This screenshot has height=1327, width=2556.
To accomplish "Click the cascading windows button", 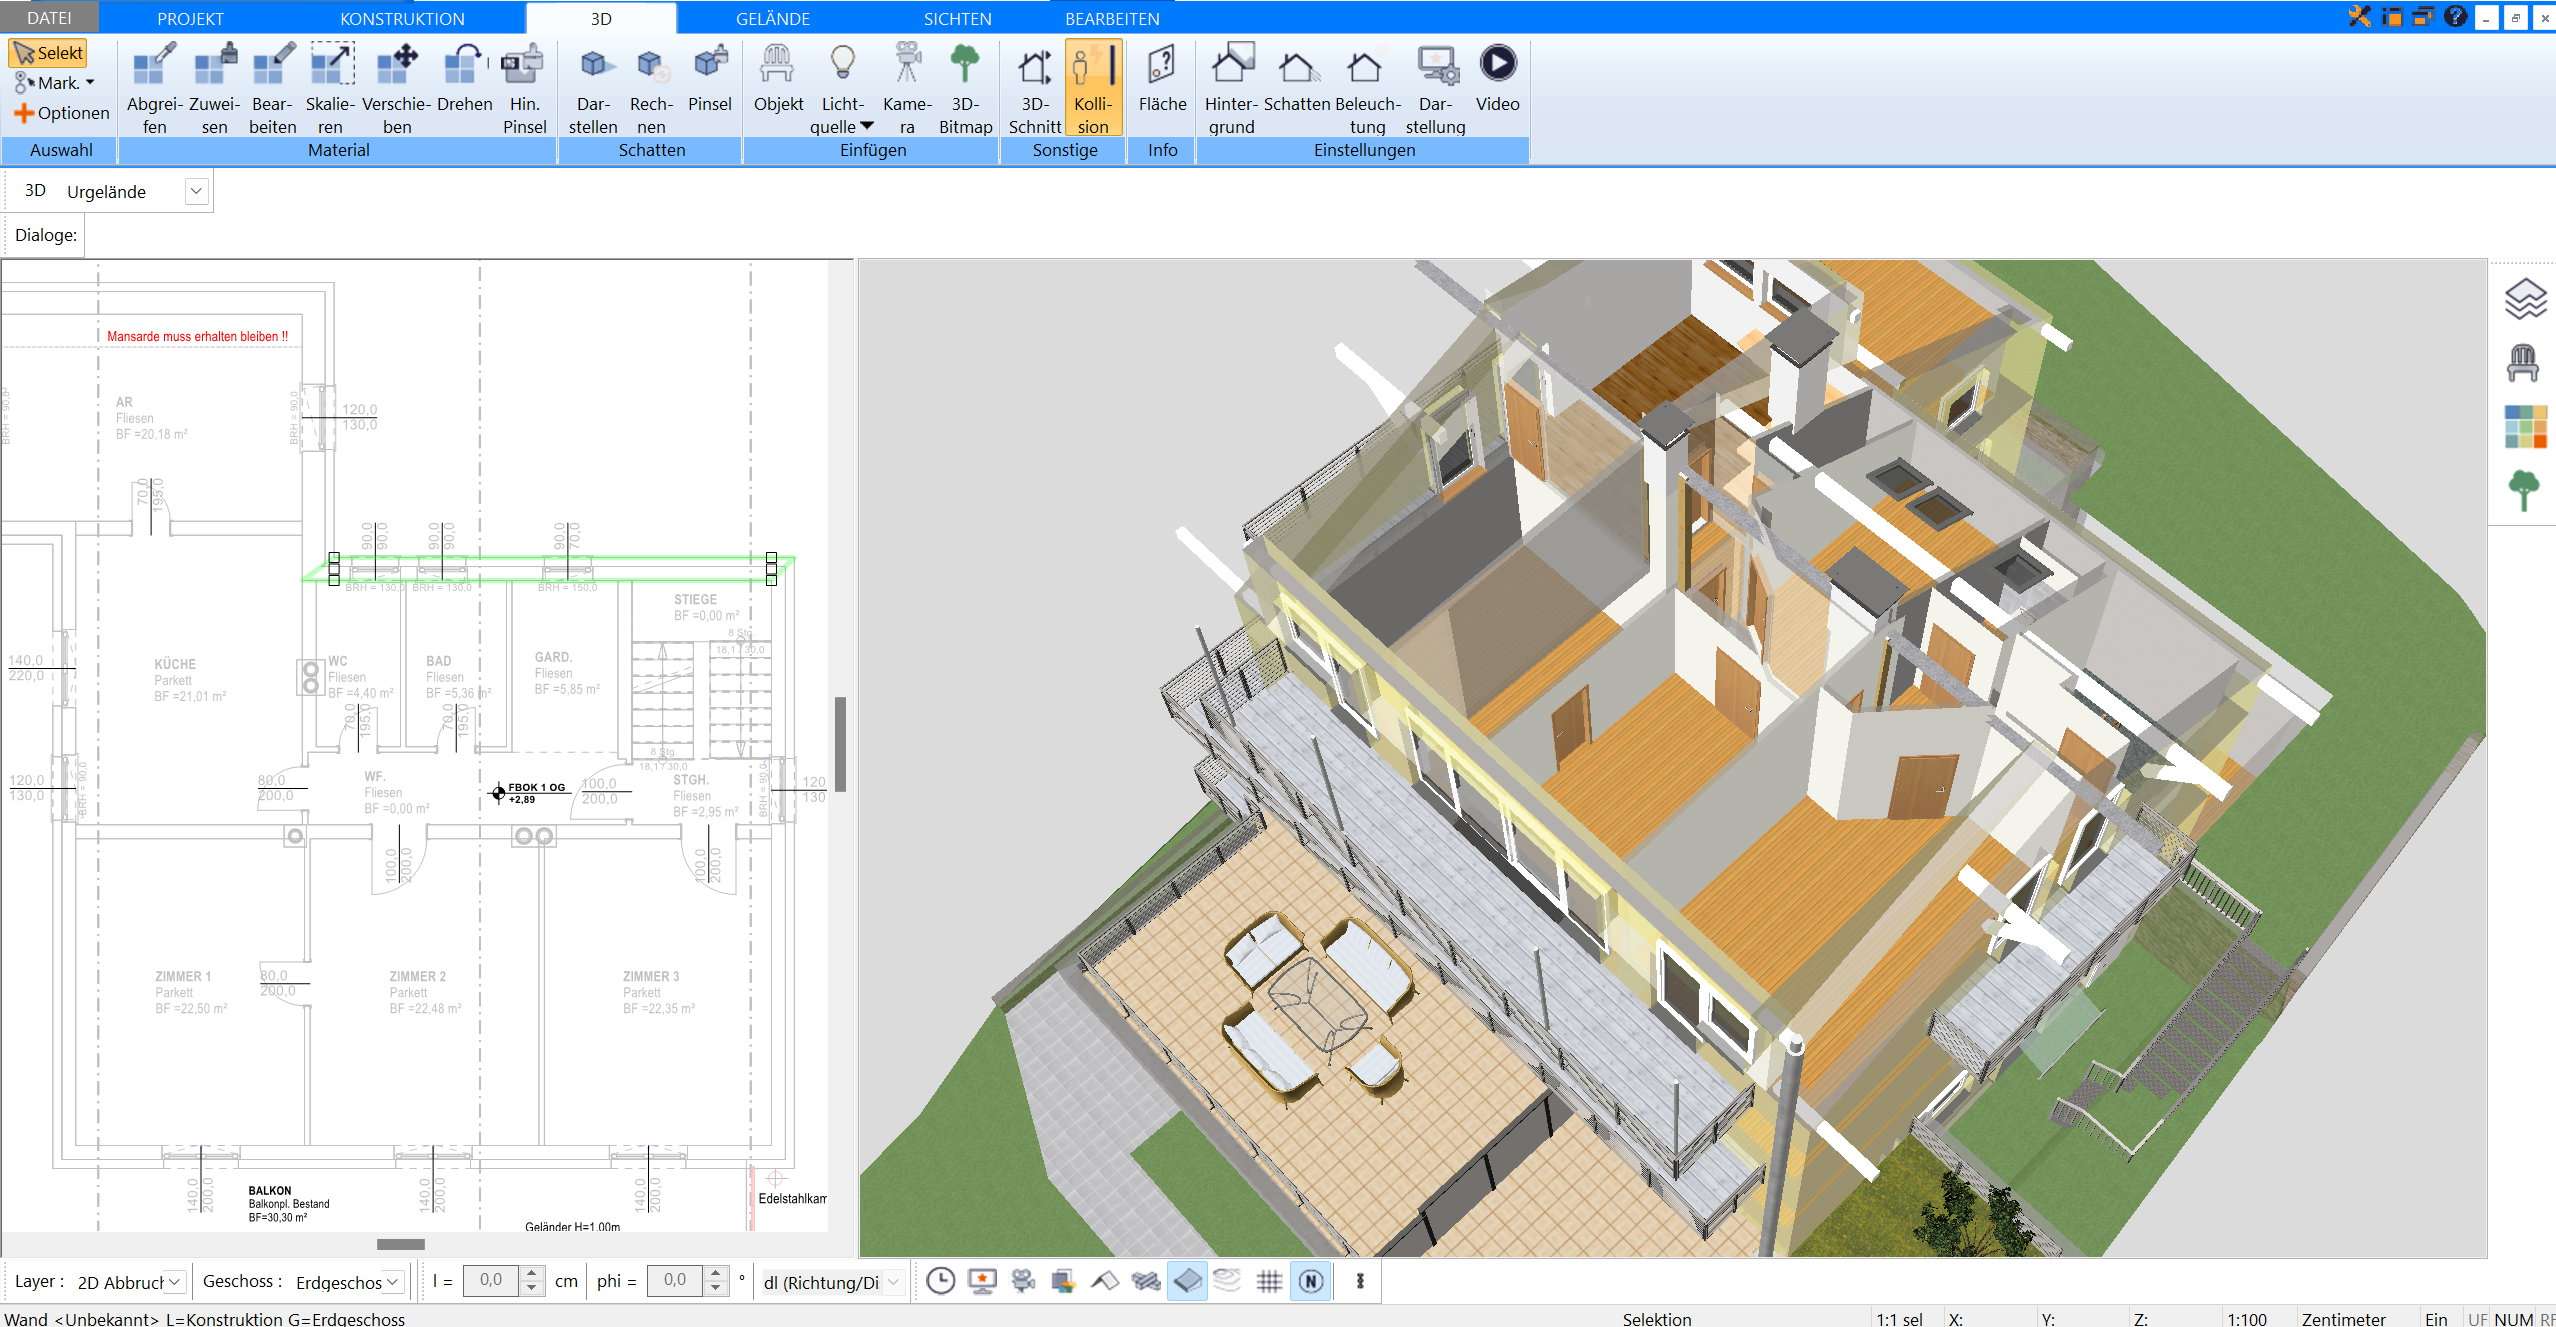I will tap(2422, 16).
